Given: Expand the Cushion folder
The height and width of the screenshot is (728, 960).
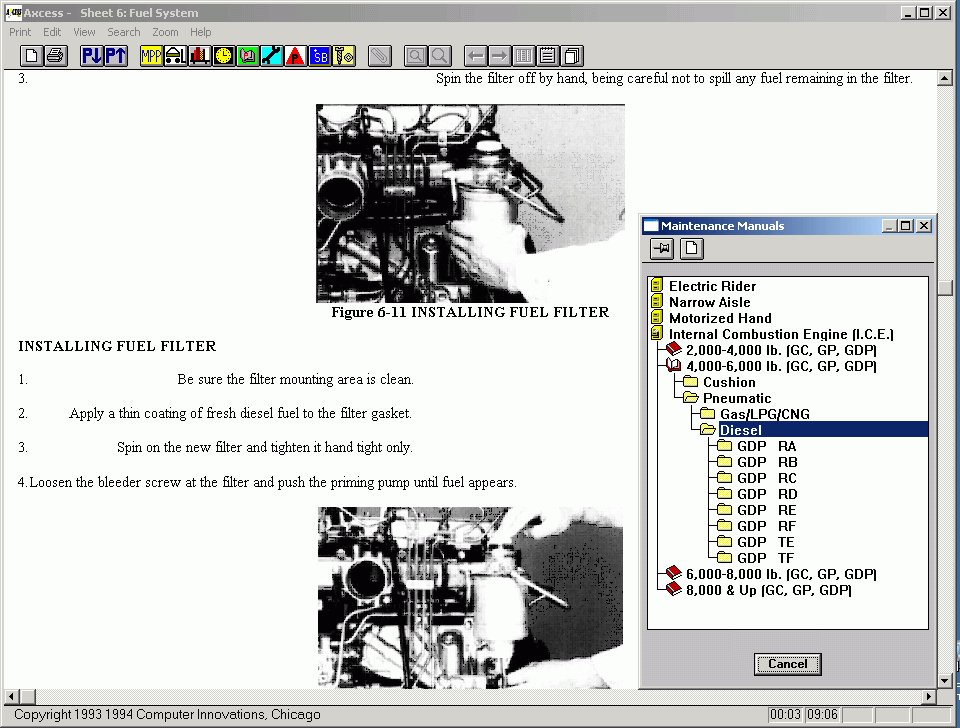Looking at the screenshot, I should (x=691, y=381).
